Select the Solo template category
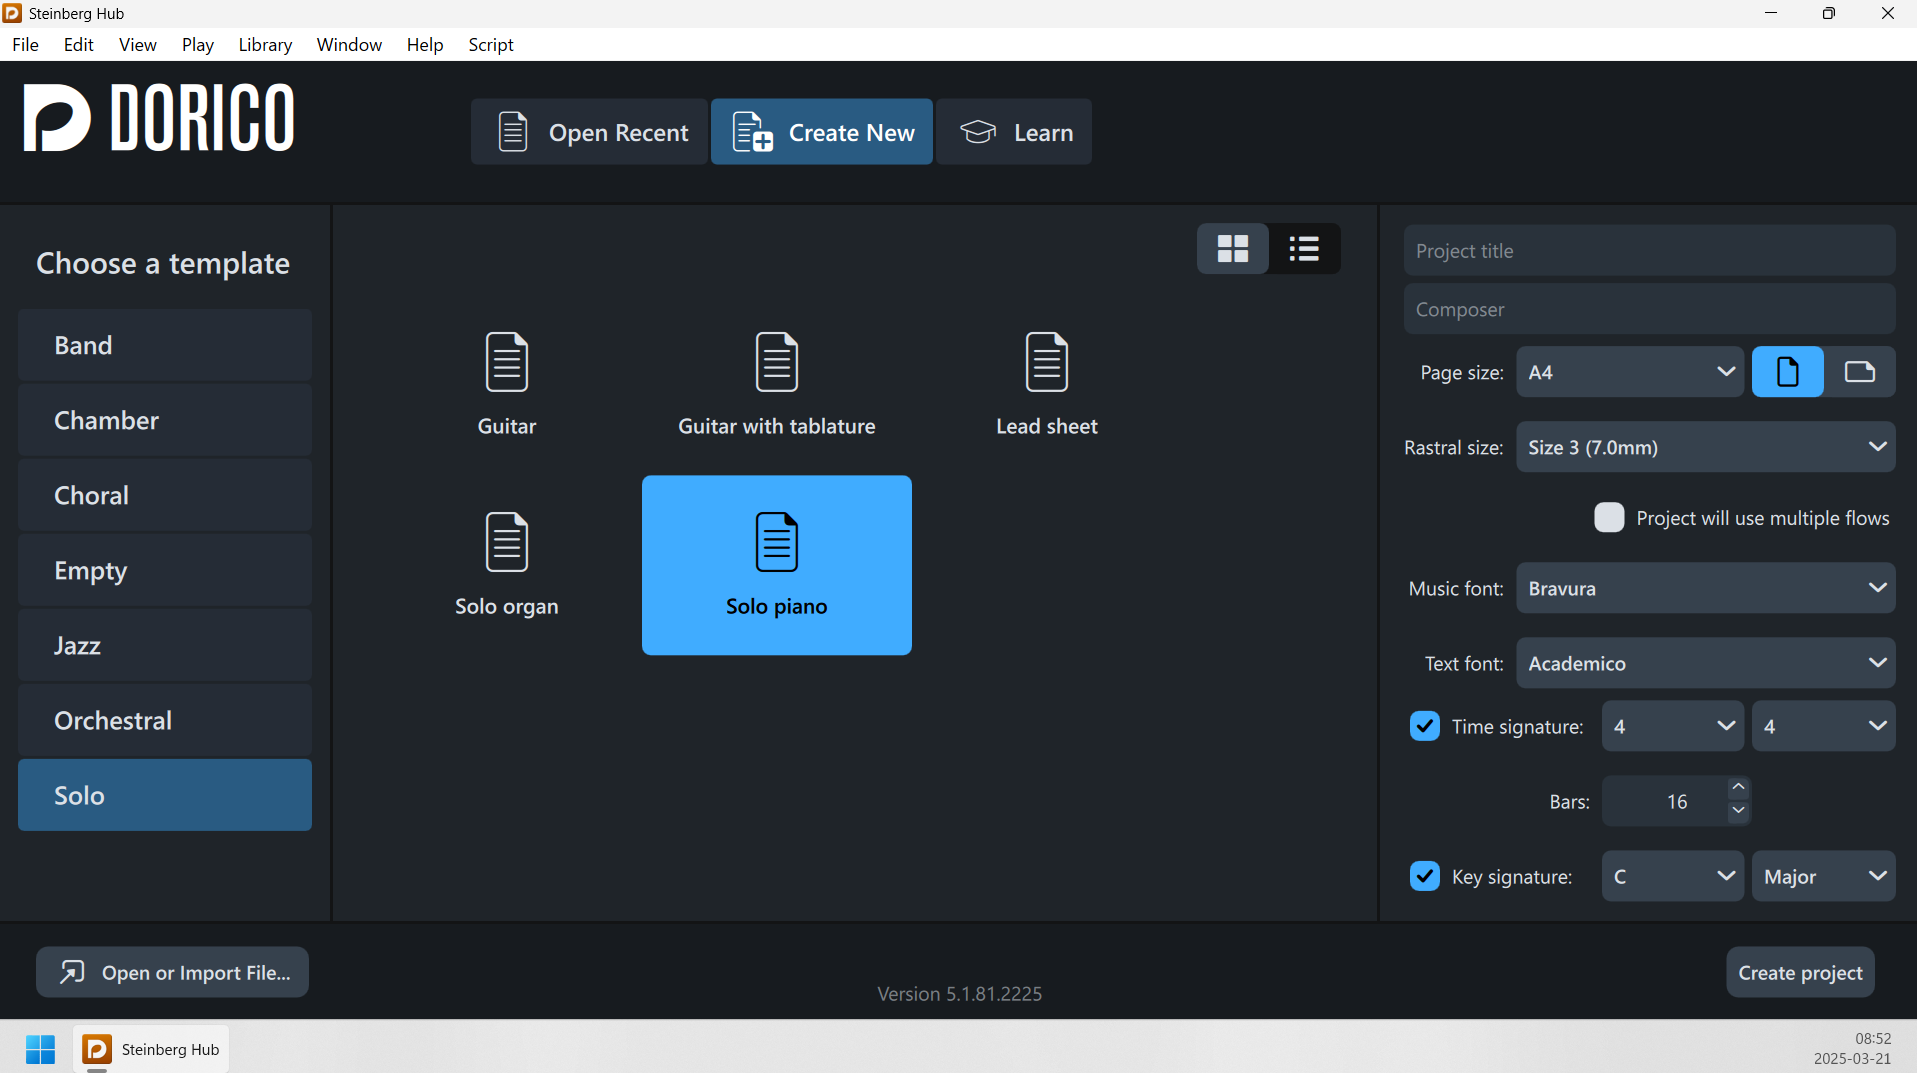The image size is (1917, 1073). coord(165,795)
